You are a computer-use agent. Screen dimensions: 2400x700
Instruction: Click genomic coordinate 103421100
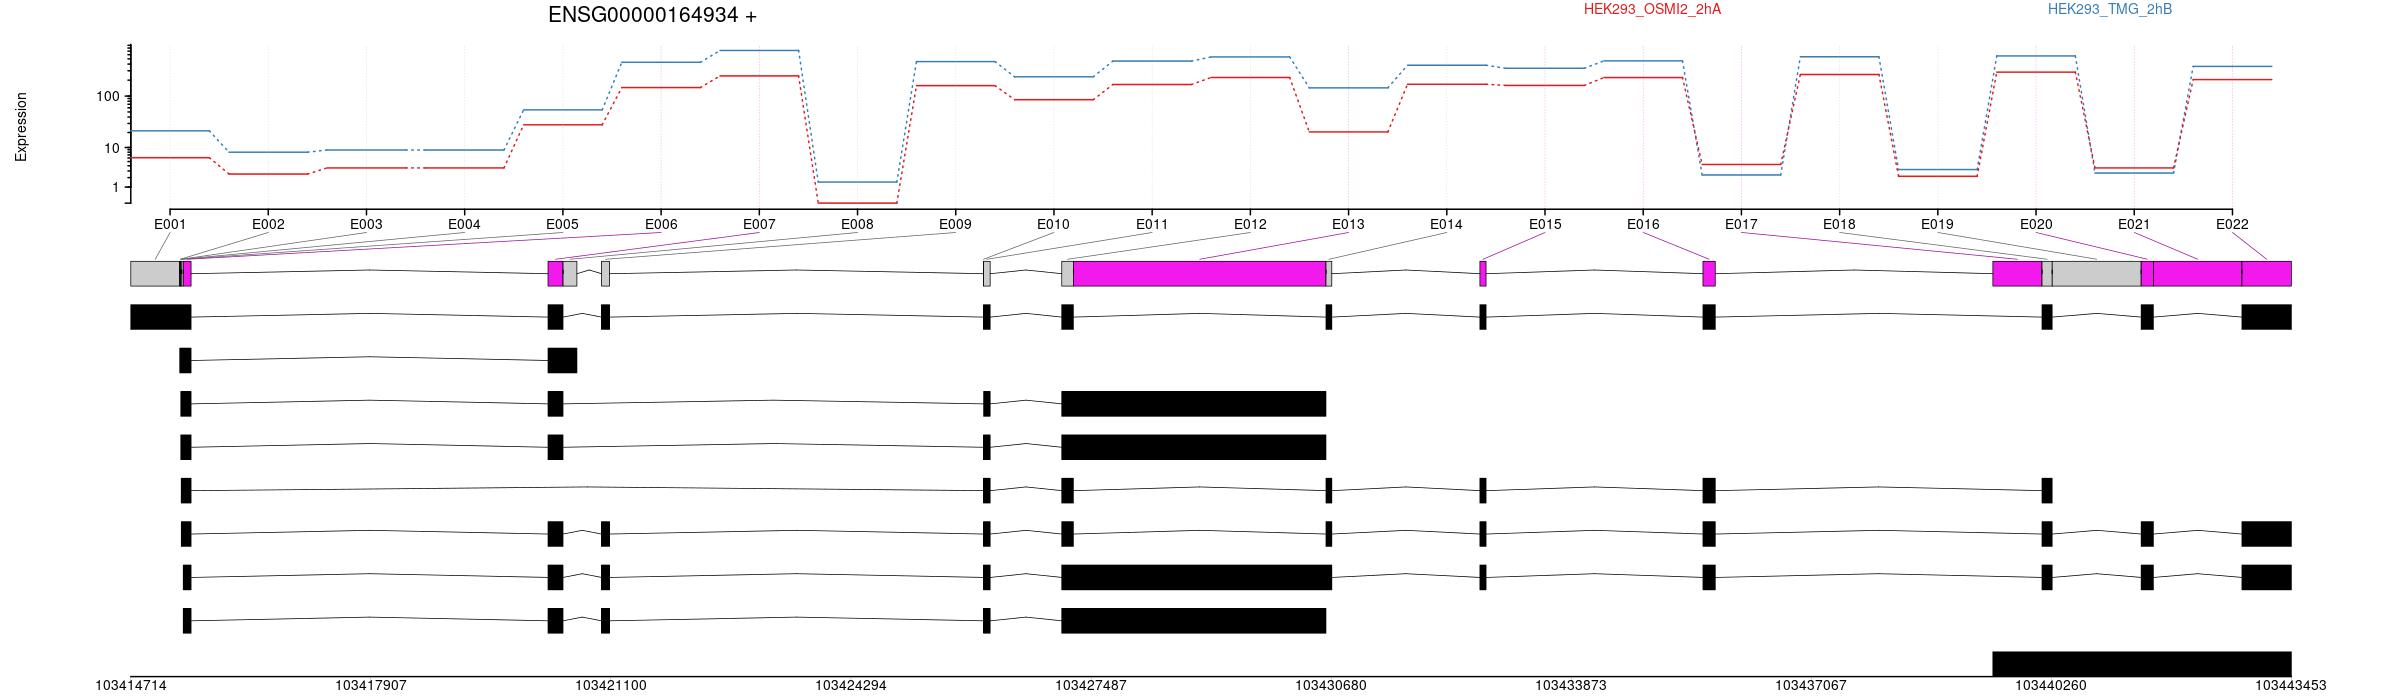611,686
